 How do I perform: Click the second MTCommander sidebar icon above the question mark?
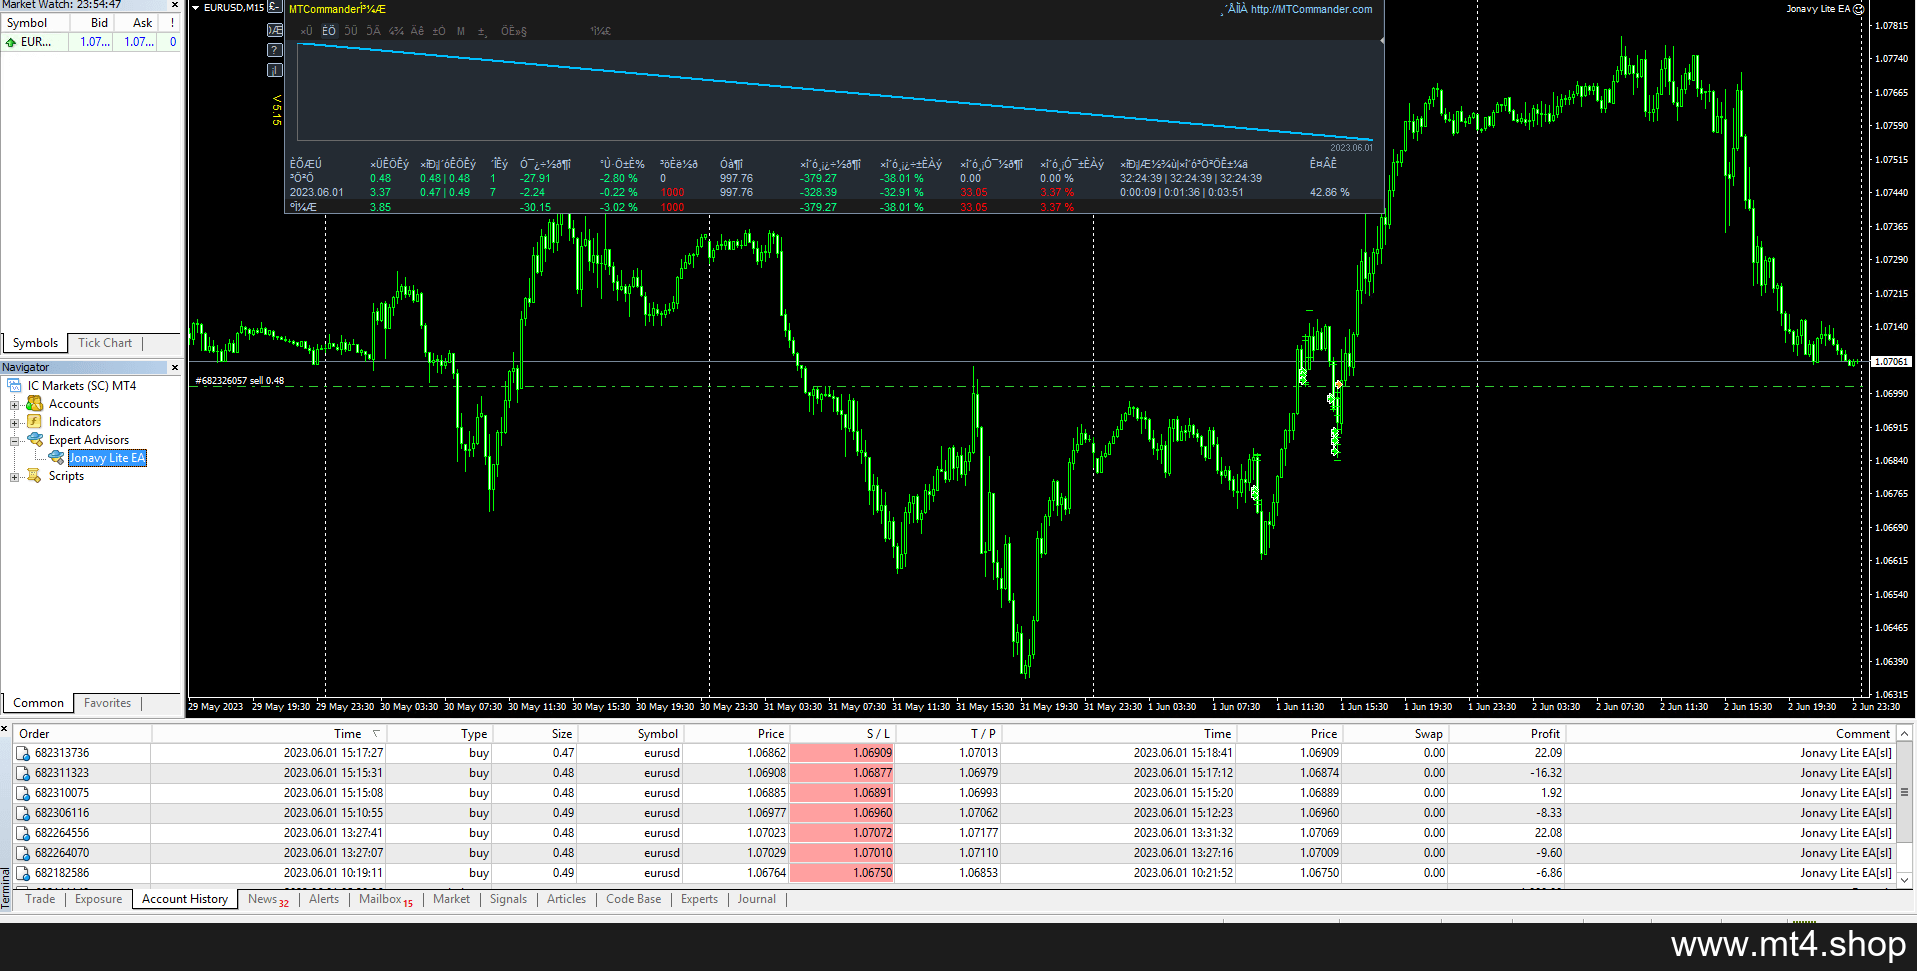point(275,30)
